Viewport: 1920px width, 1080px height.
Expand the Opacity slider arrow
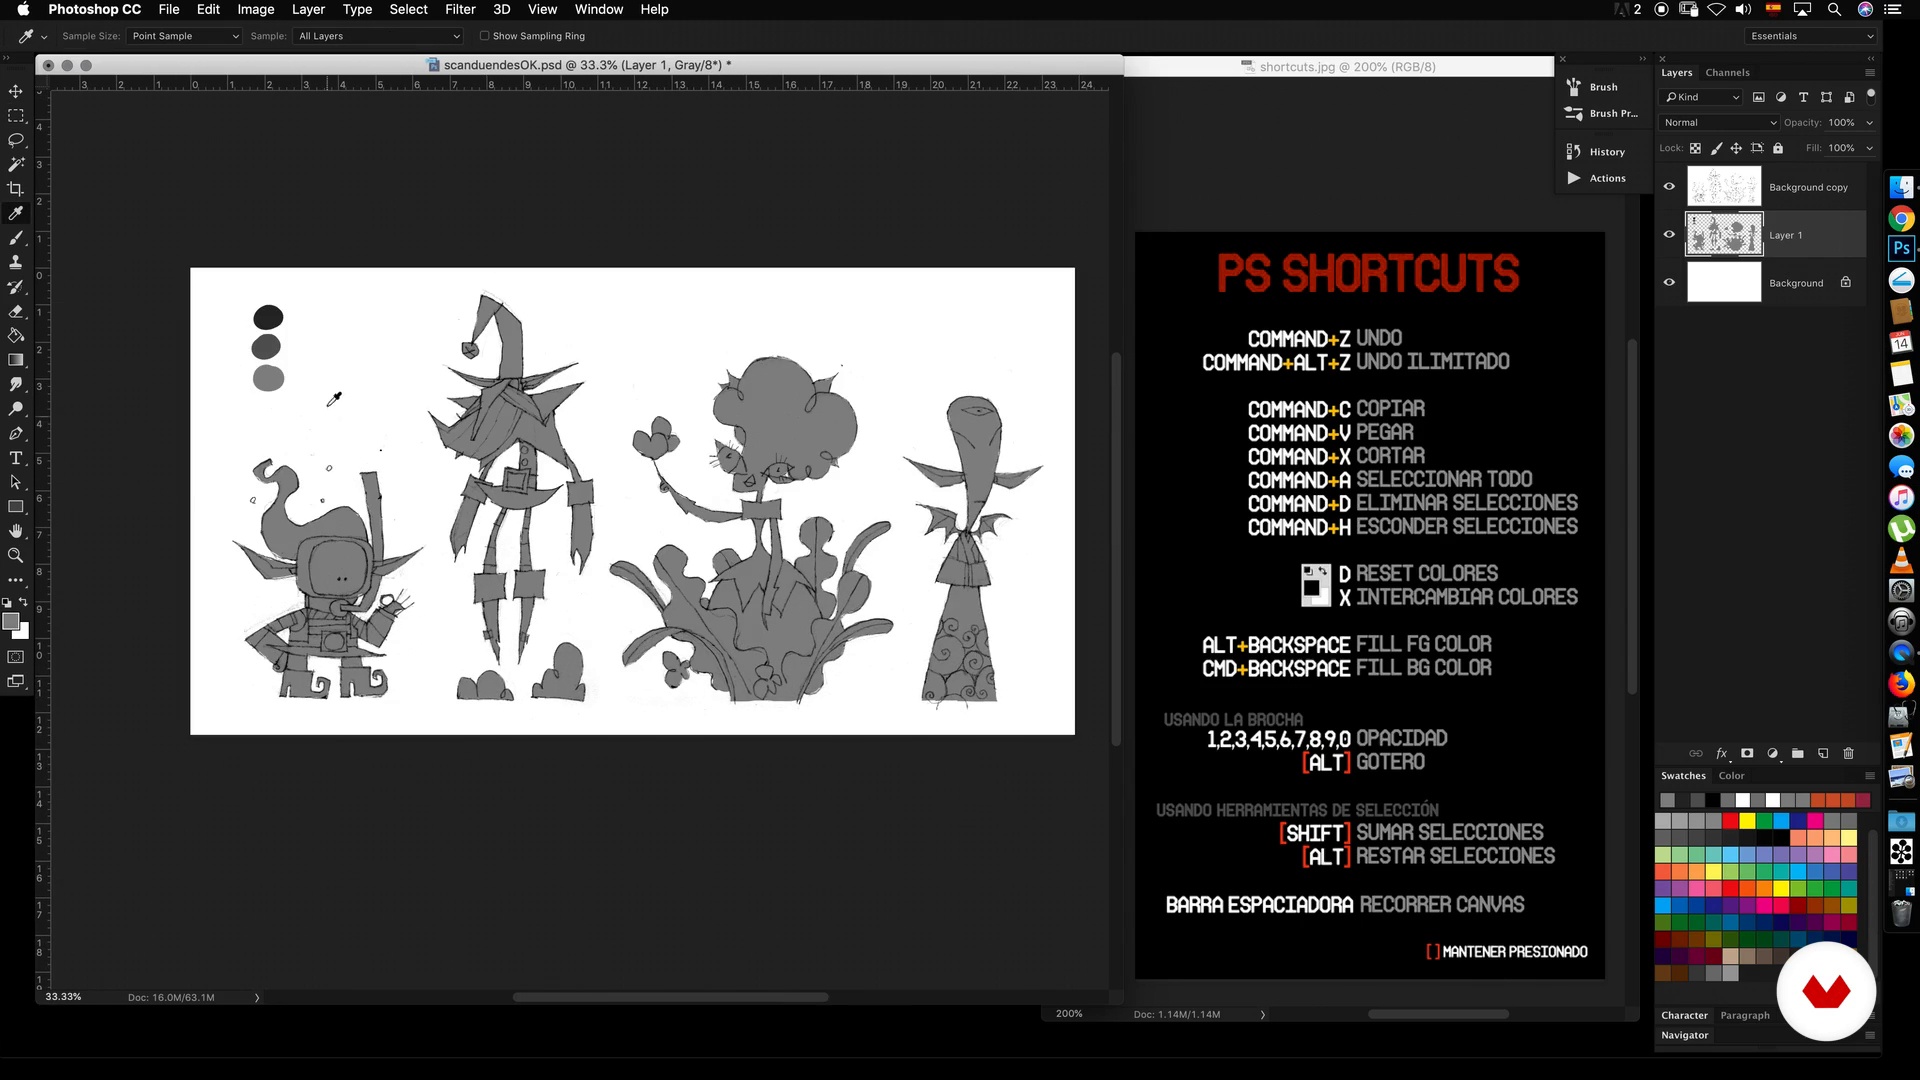pos(1869,123)
